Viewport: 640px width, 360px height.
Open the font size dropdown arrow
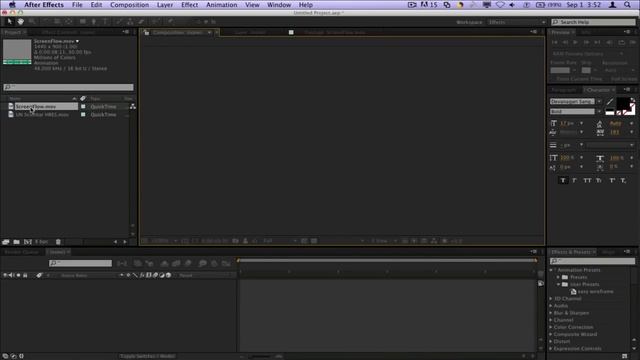(582, 123)
